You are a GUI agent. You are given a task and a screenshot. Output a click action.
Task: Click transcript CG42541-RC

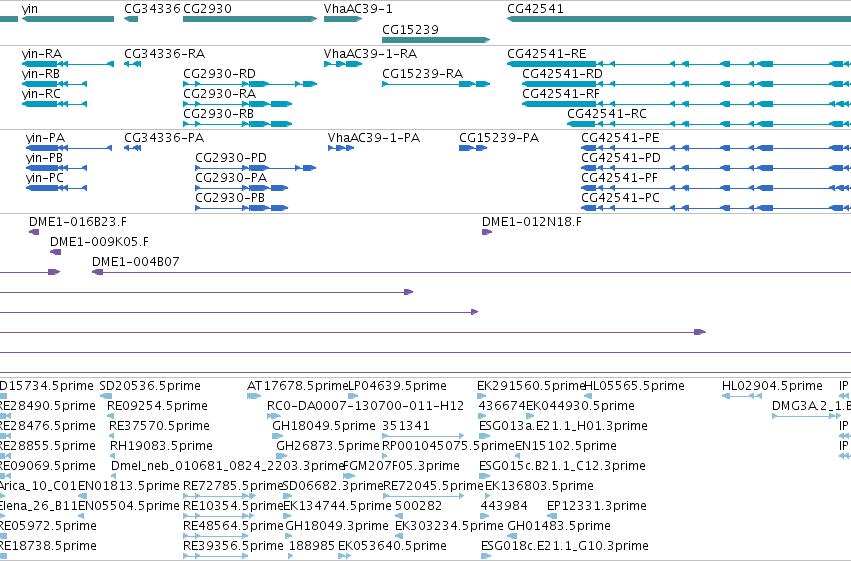coord(607,114)
